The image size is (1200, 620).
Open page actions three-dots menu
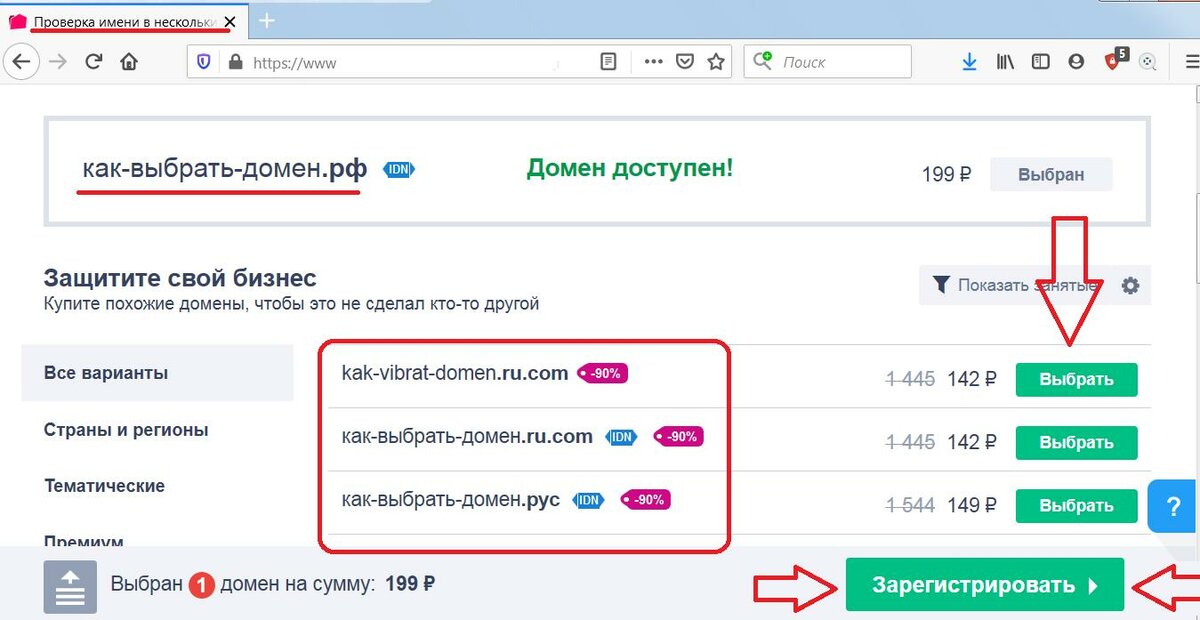(x=654, y=62)
